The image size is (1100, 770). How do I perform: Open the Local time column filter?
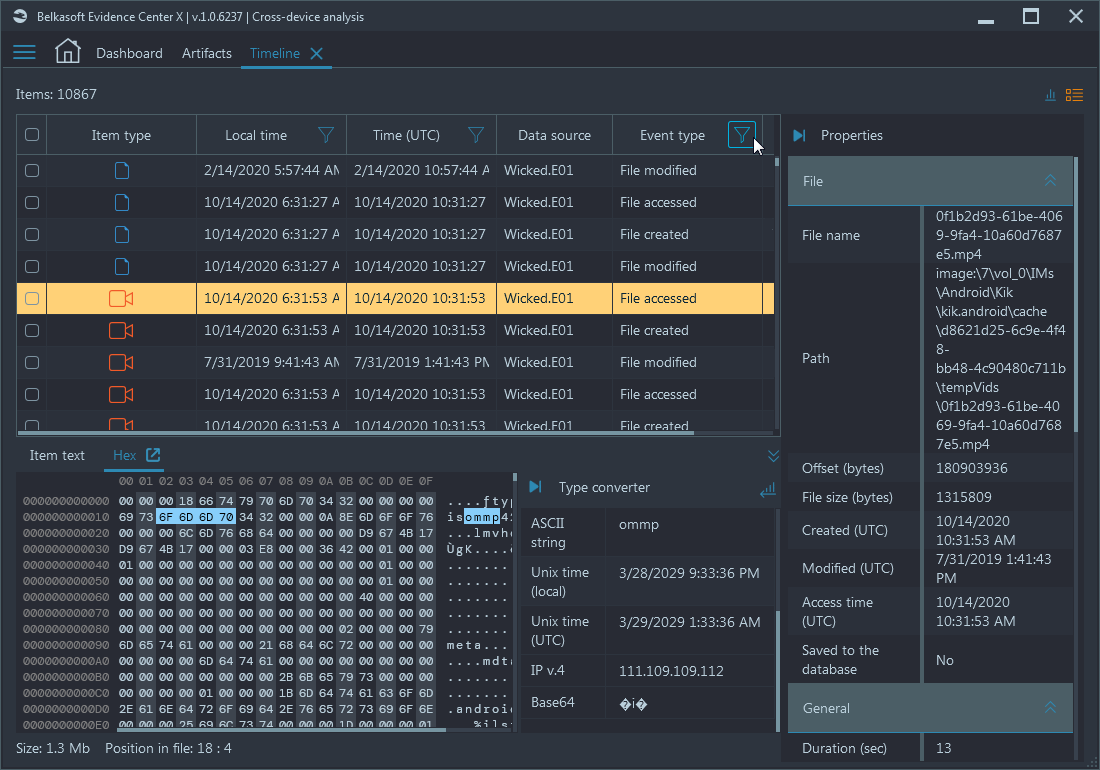[x=326, y=135]
